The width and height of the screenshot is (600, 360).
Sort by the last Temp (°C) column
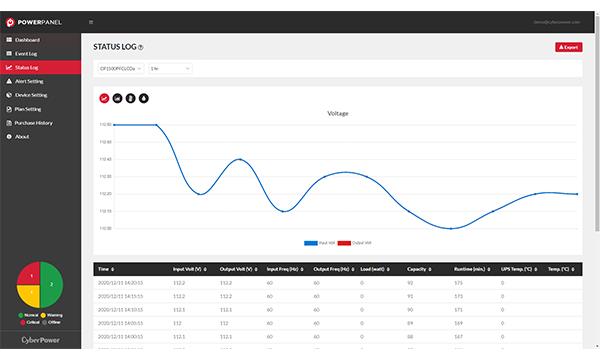[561, 269]
